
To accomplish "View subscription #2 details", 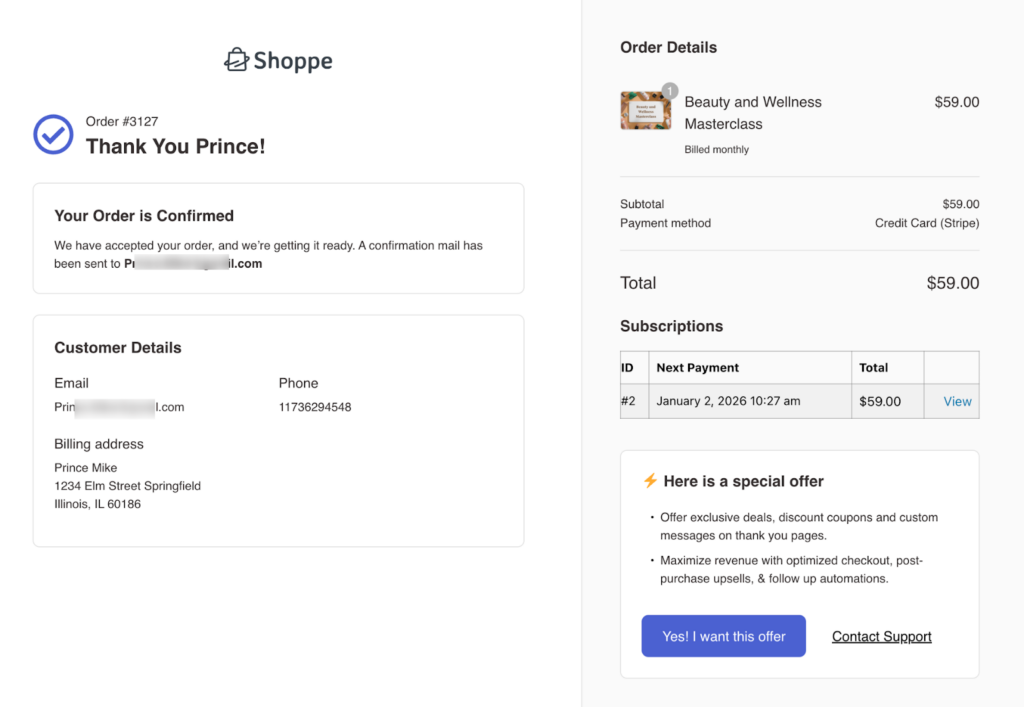I will [957, 401].
